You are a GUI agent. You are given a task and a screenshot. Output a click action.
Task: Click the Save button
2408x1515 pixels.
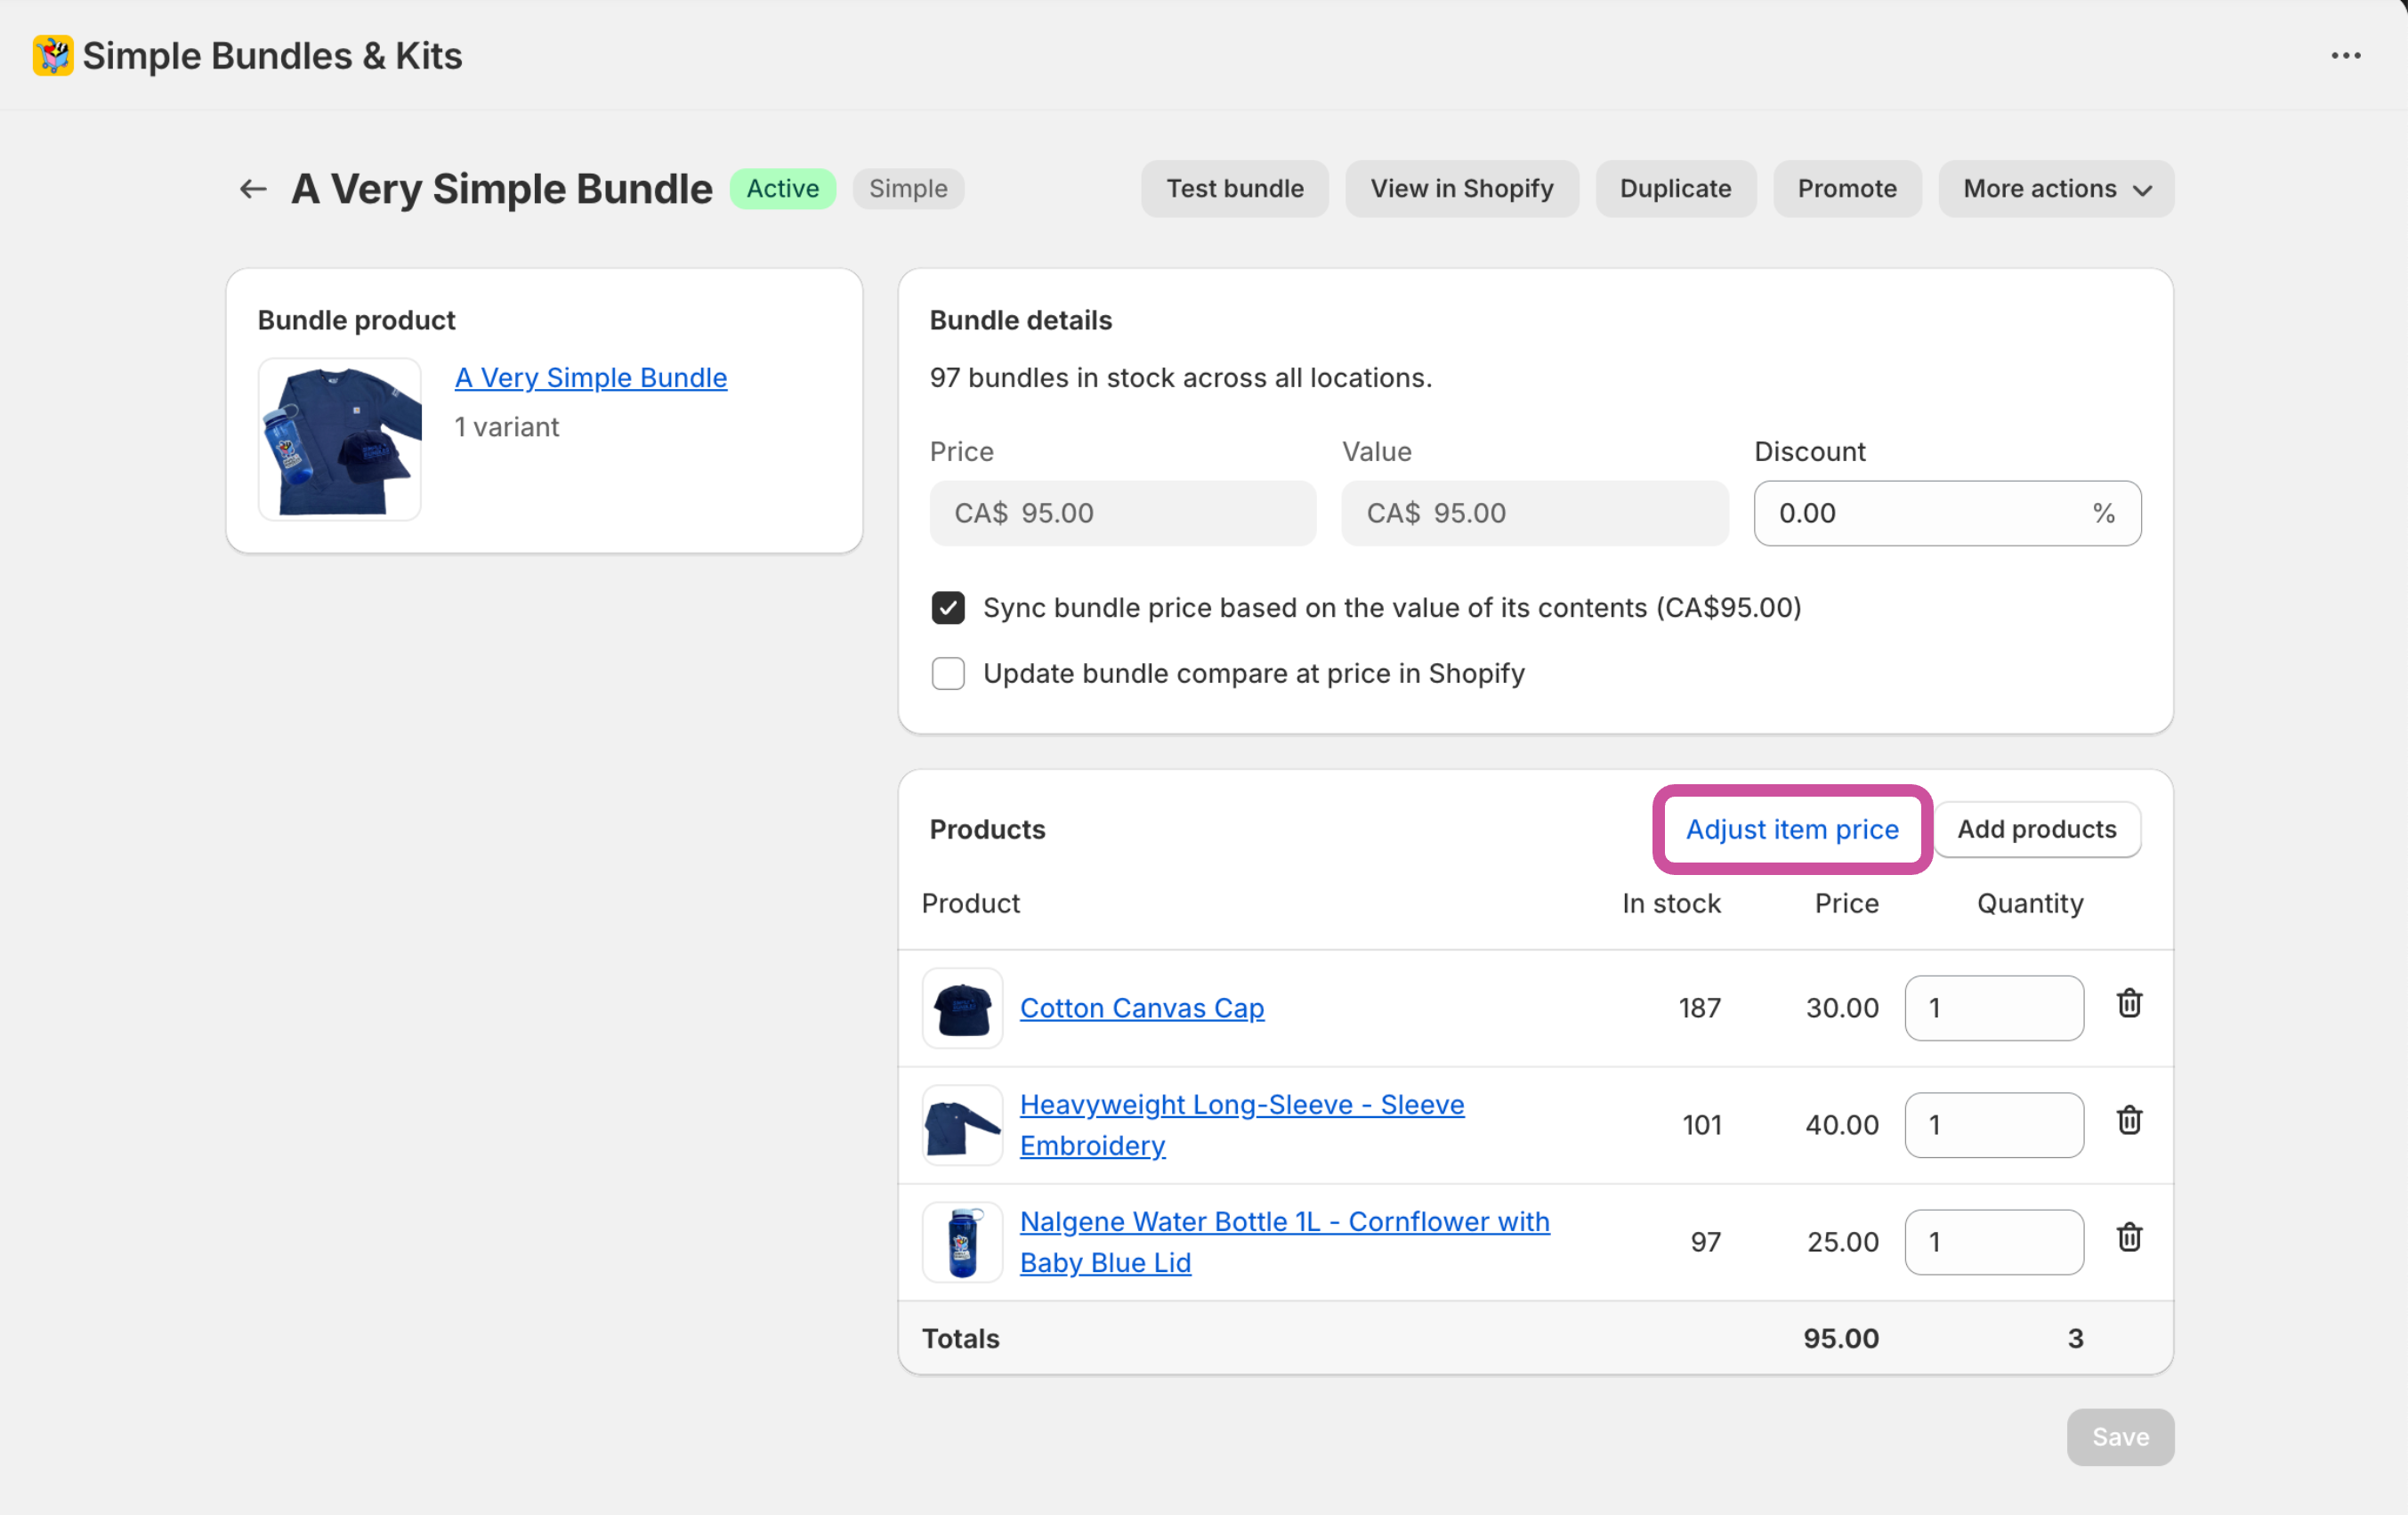(x=2120, y=1437)
